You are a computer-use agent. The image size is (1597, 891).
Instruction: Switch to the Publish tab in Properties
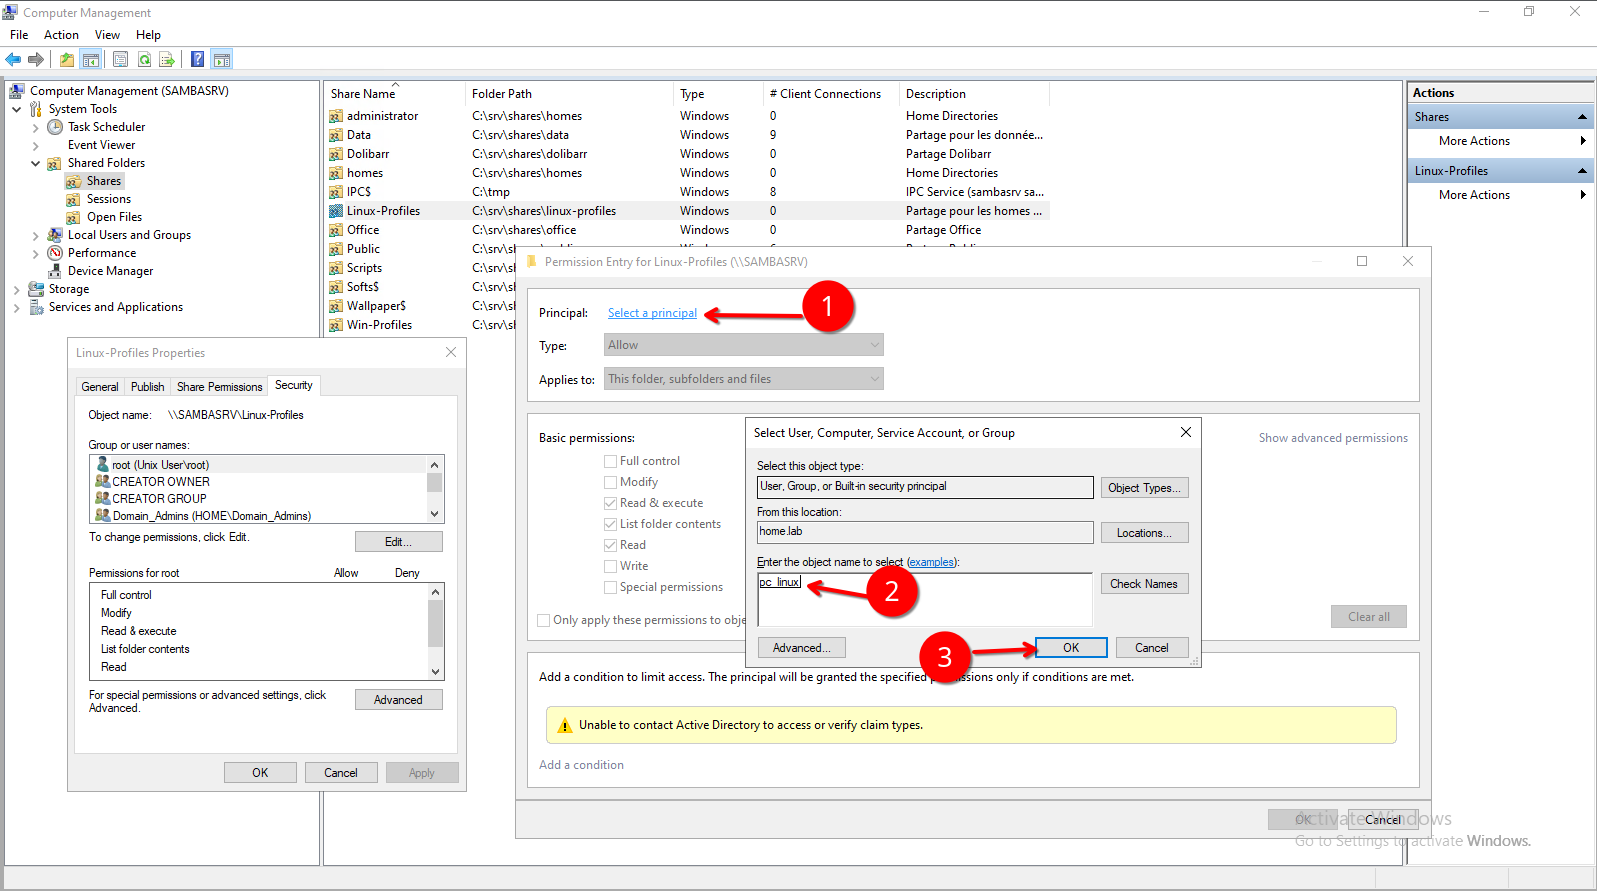(148, 387)
